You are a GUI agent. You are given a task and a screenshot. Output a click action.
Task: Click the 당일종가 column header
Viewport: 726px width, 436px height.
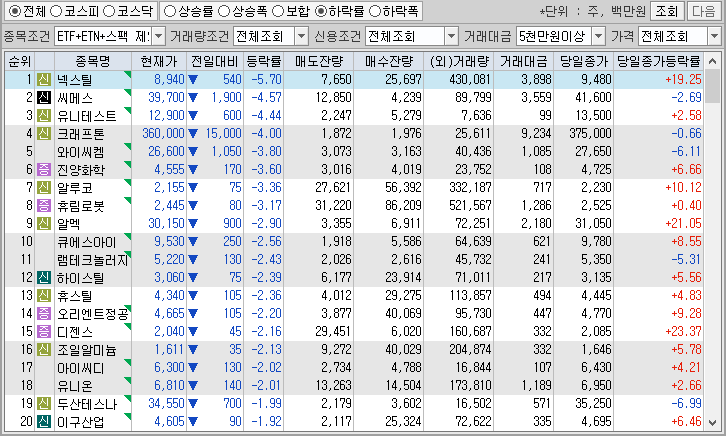tap(583, 61)
